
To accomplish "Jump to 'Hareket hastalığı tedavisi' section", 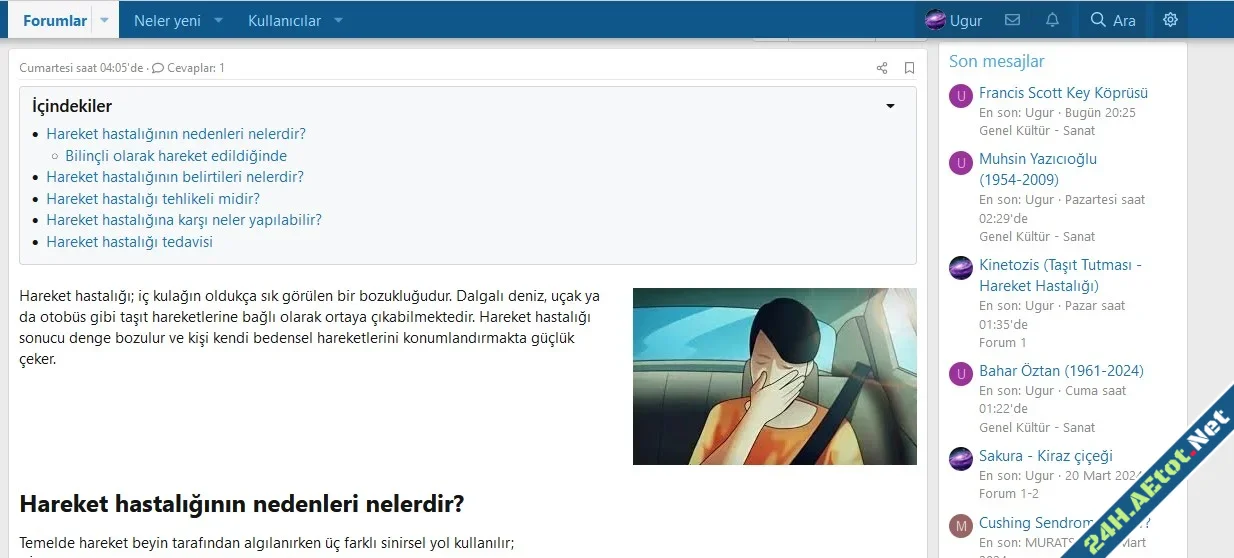I will pyautogui.click(x=129, y=242).
